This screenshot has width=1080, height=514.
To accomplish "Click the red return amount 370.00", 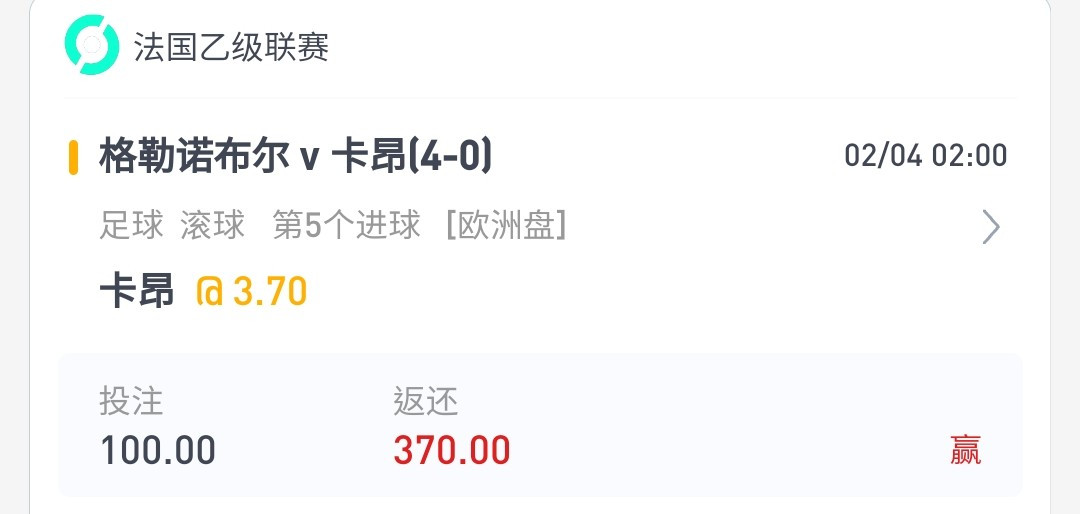I will click(452, 451).
